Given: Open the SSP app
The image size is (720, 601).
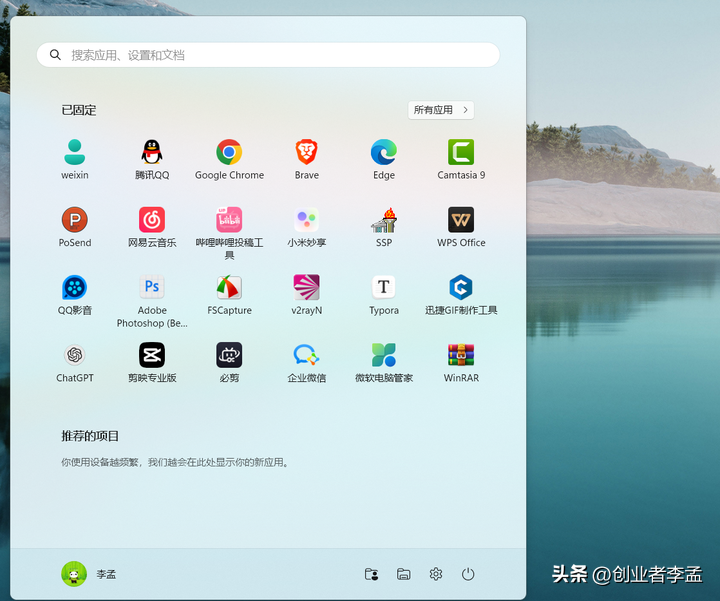Looking at the screenshot, I should [384, 227].
